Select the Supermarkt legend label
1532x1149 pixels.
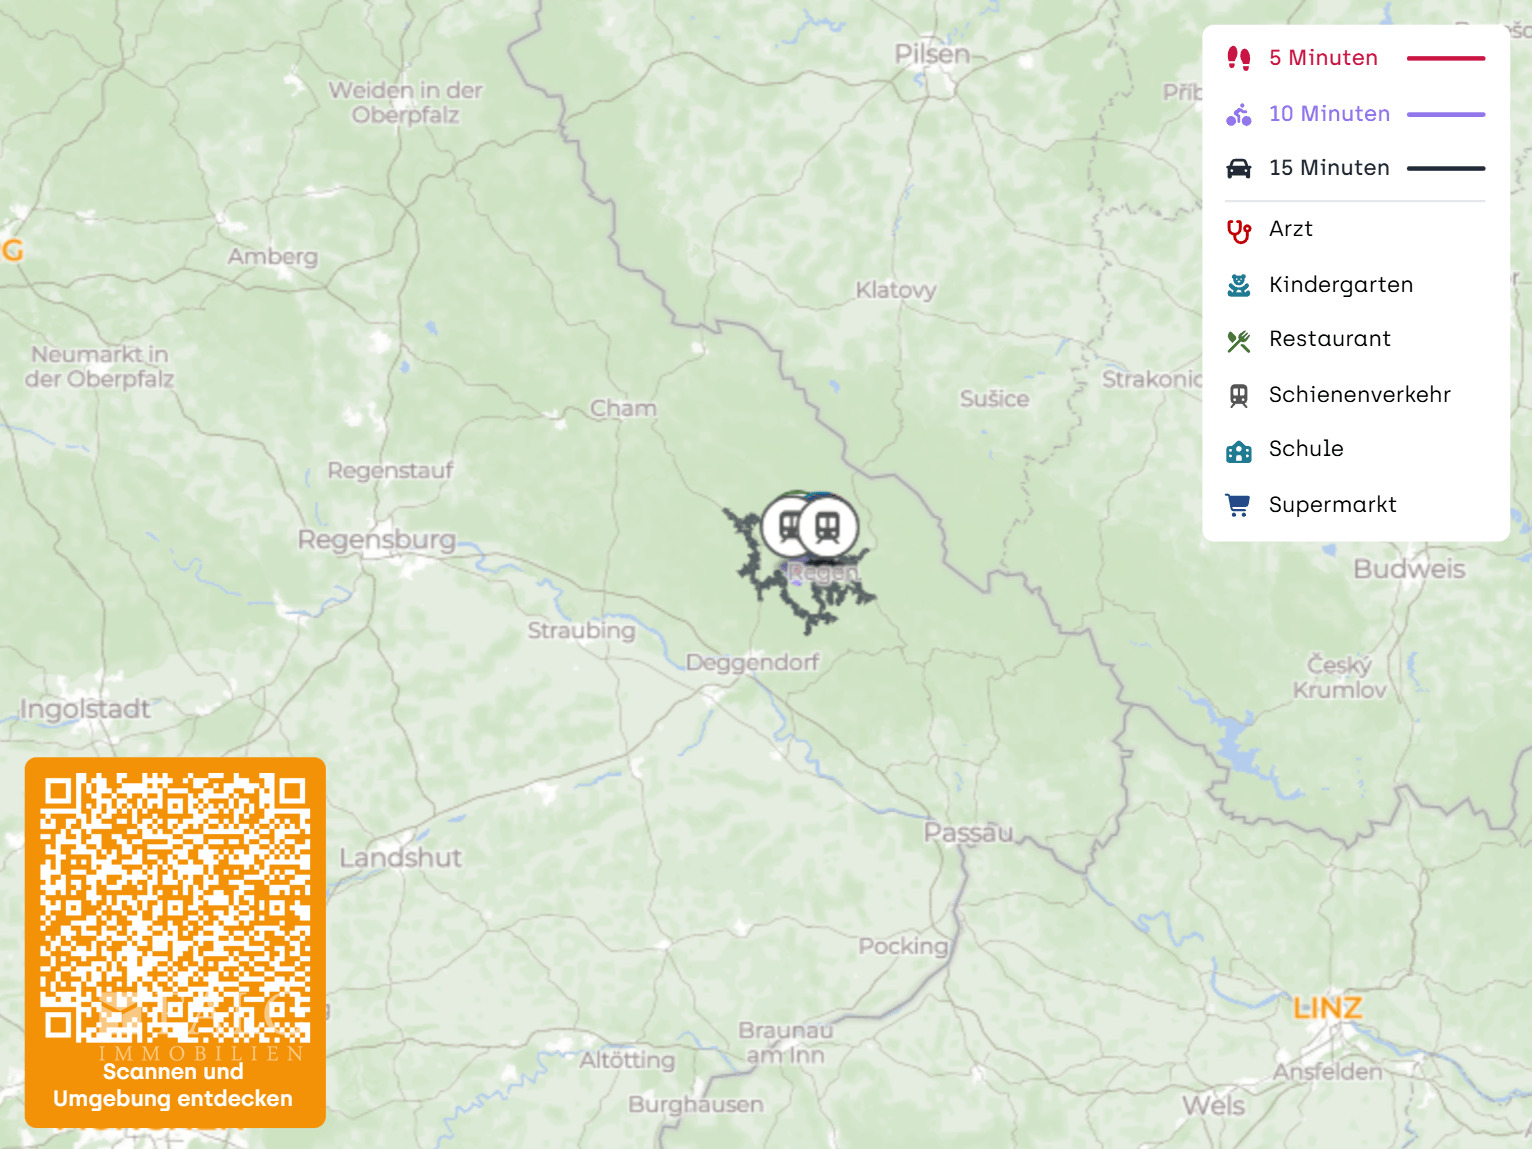pos(1332,505)
